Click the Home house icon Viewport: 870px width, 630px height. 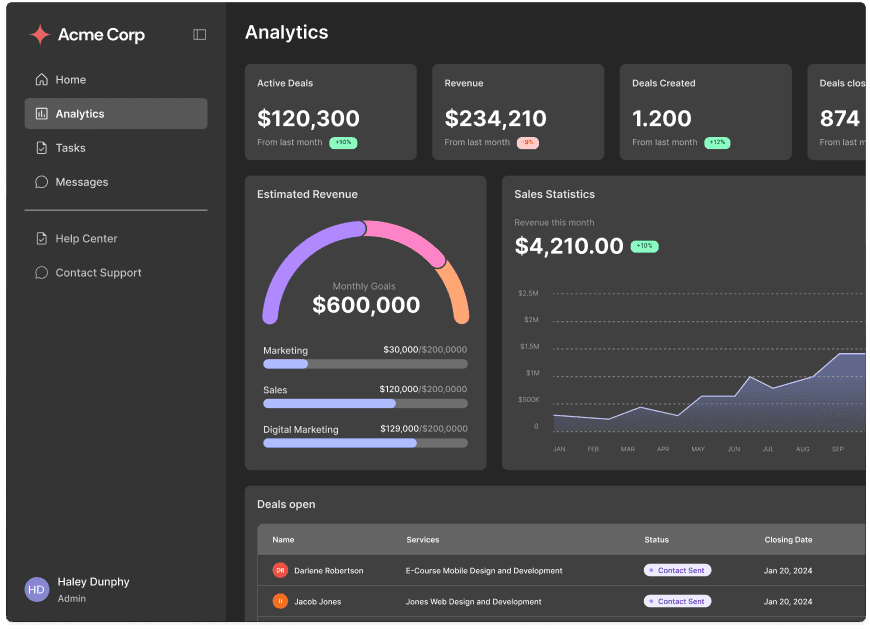(x=42, y=79)
